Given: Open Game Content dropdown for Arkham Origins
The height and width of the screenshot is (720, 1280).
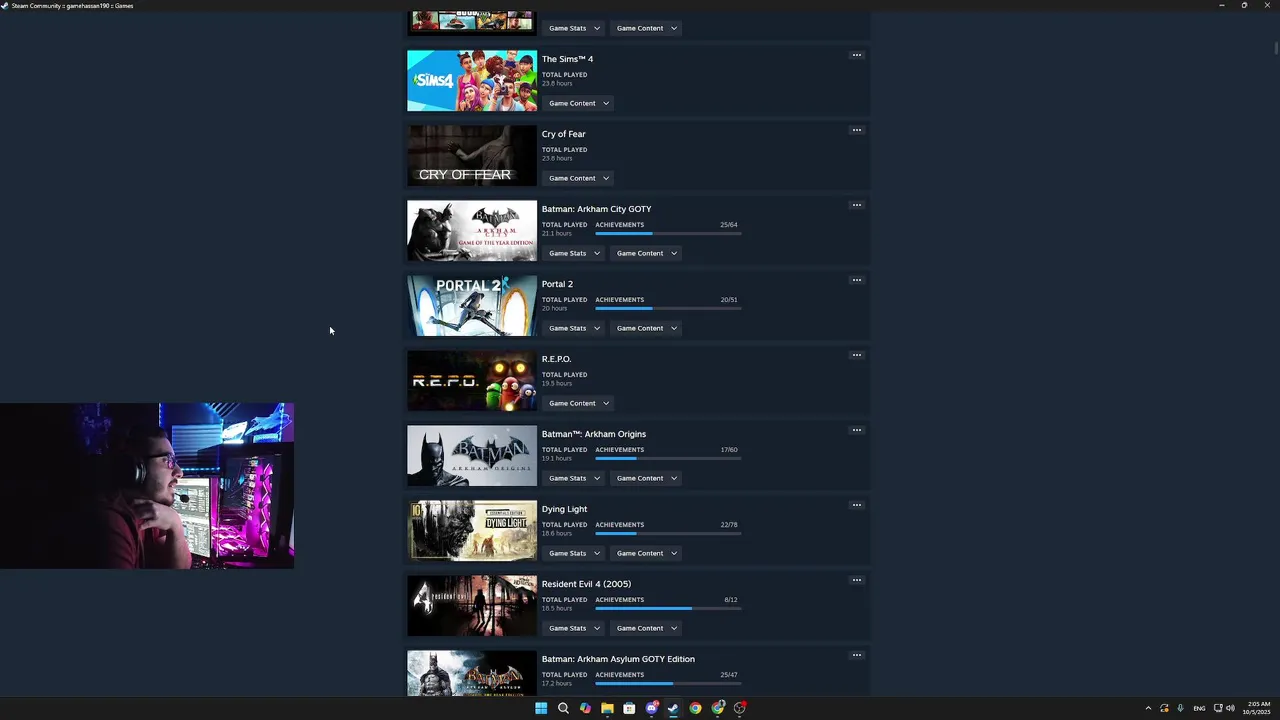Looking at the screenshot, I should tap(646, 478).
